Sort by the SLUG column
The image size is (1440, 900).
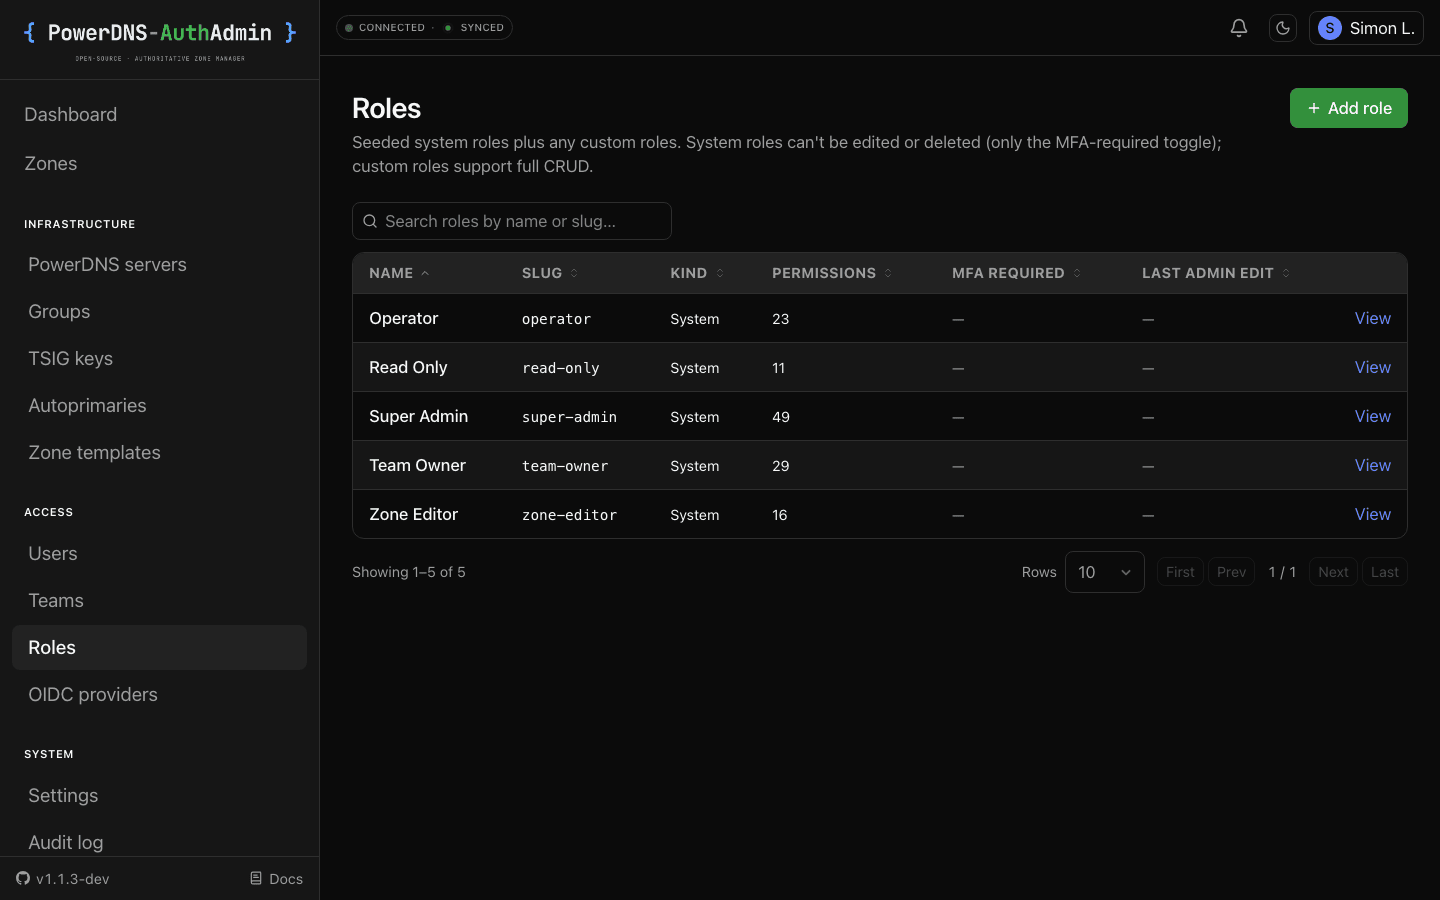point(550,273)
